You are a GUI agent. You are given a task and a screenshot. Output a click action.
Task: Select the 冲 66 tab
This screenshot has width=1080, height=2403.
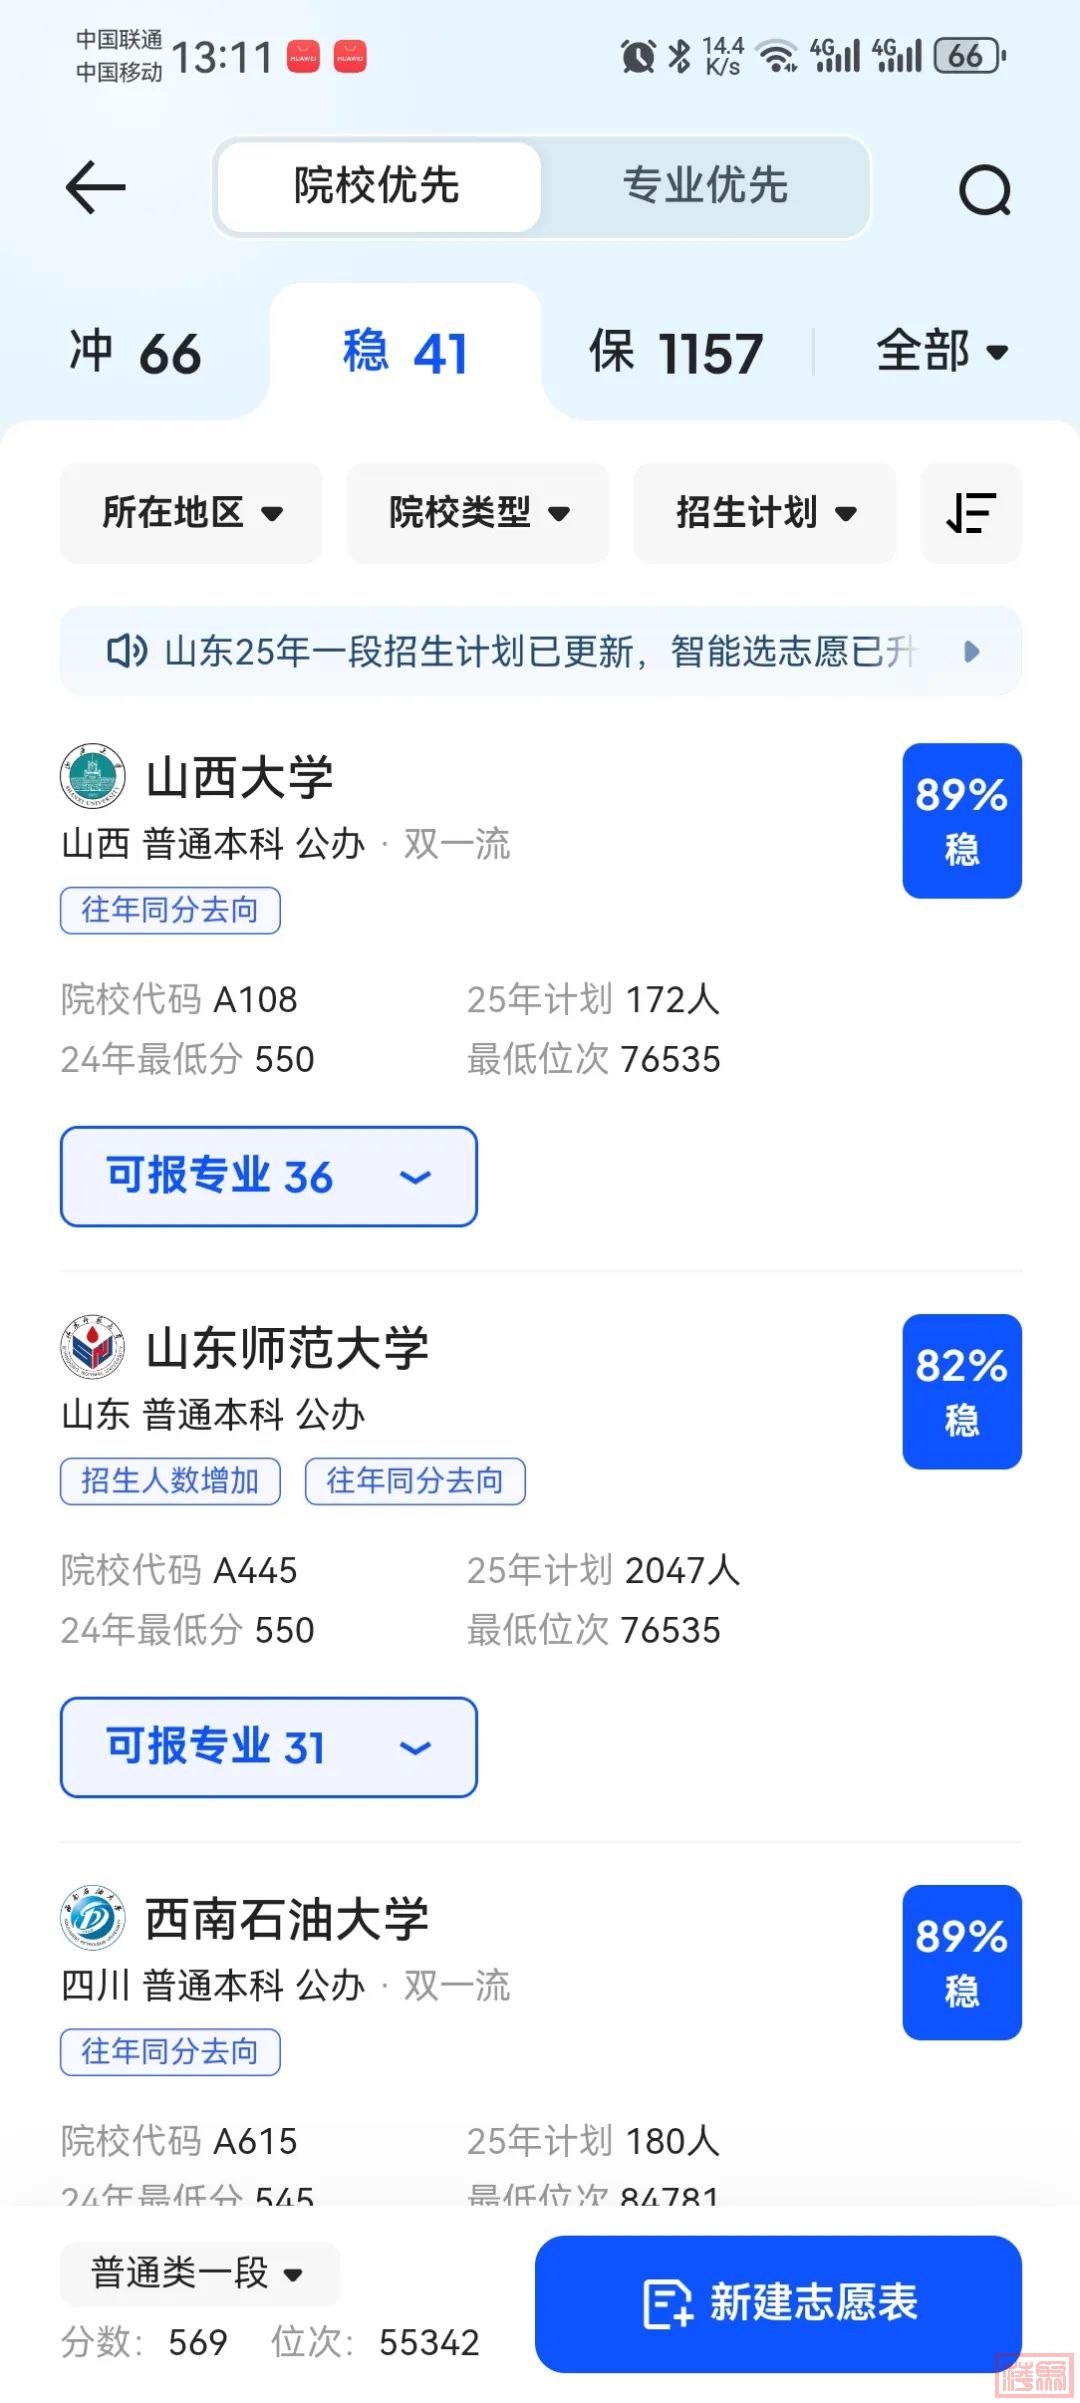click(x=136, y=353)
